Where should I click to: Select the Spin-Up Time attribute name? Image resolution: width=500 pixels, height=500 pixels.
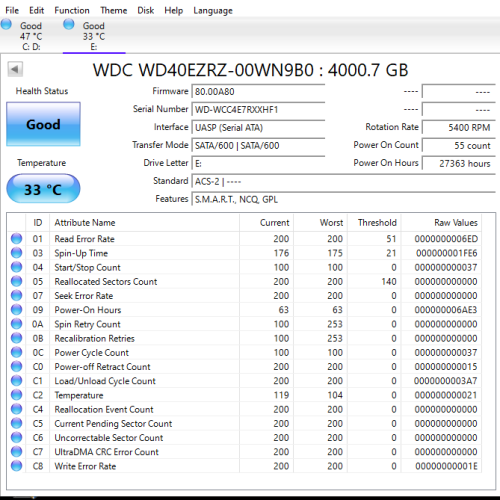pos(81,253)
